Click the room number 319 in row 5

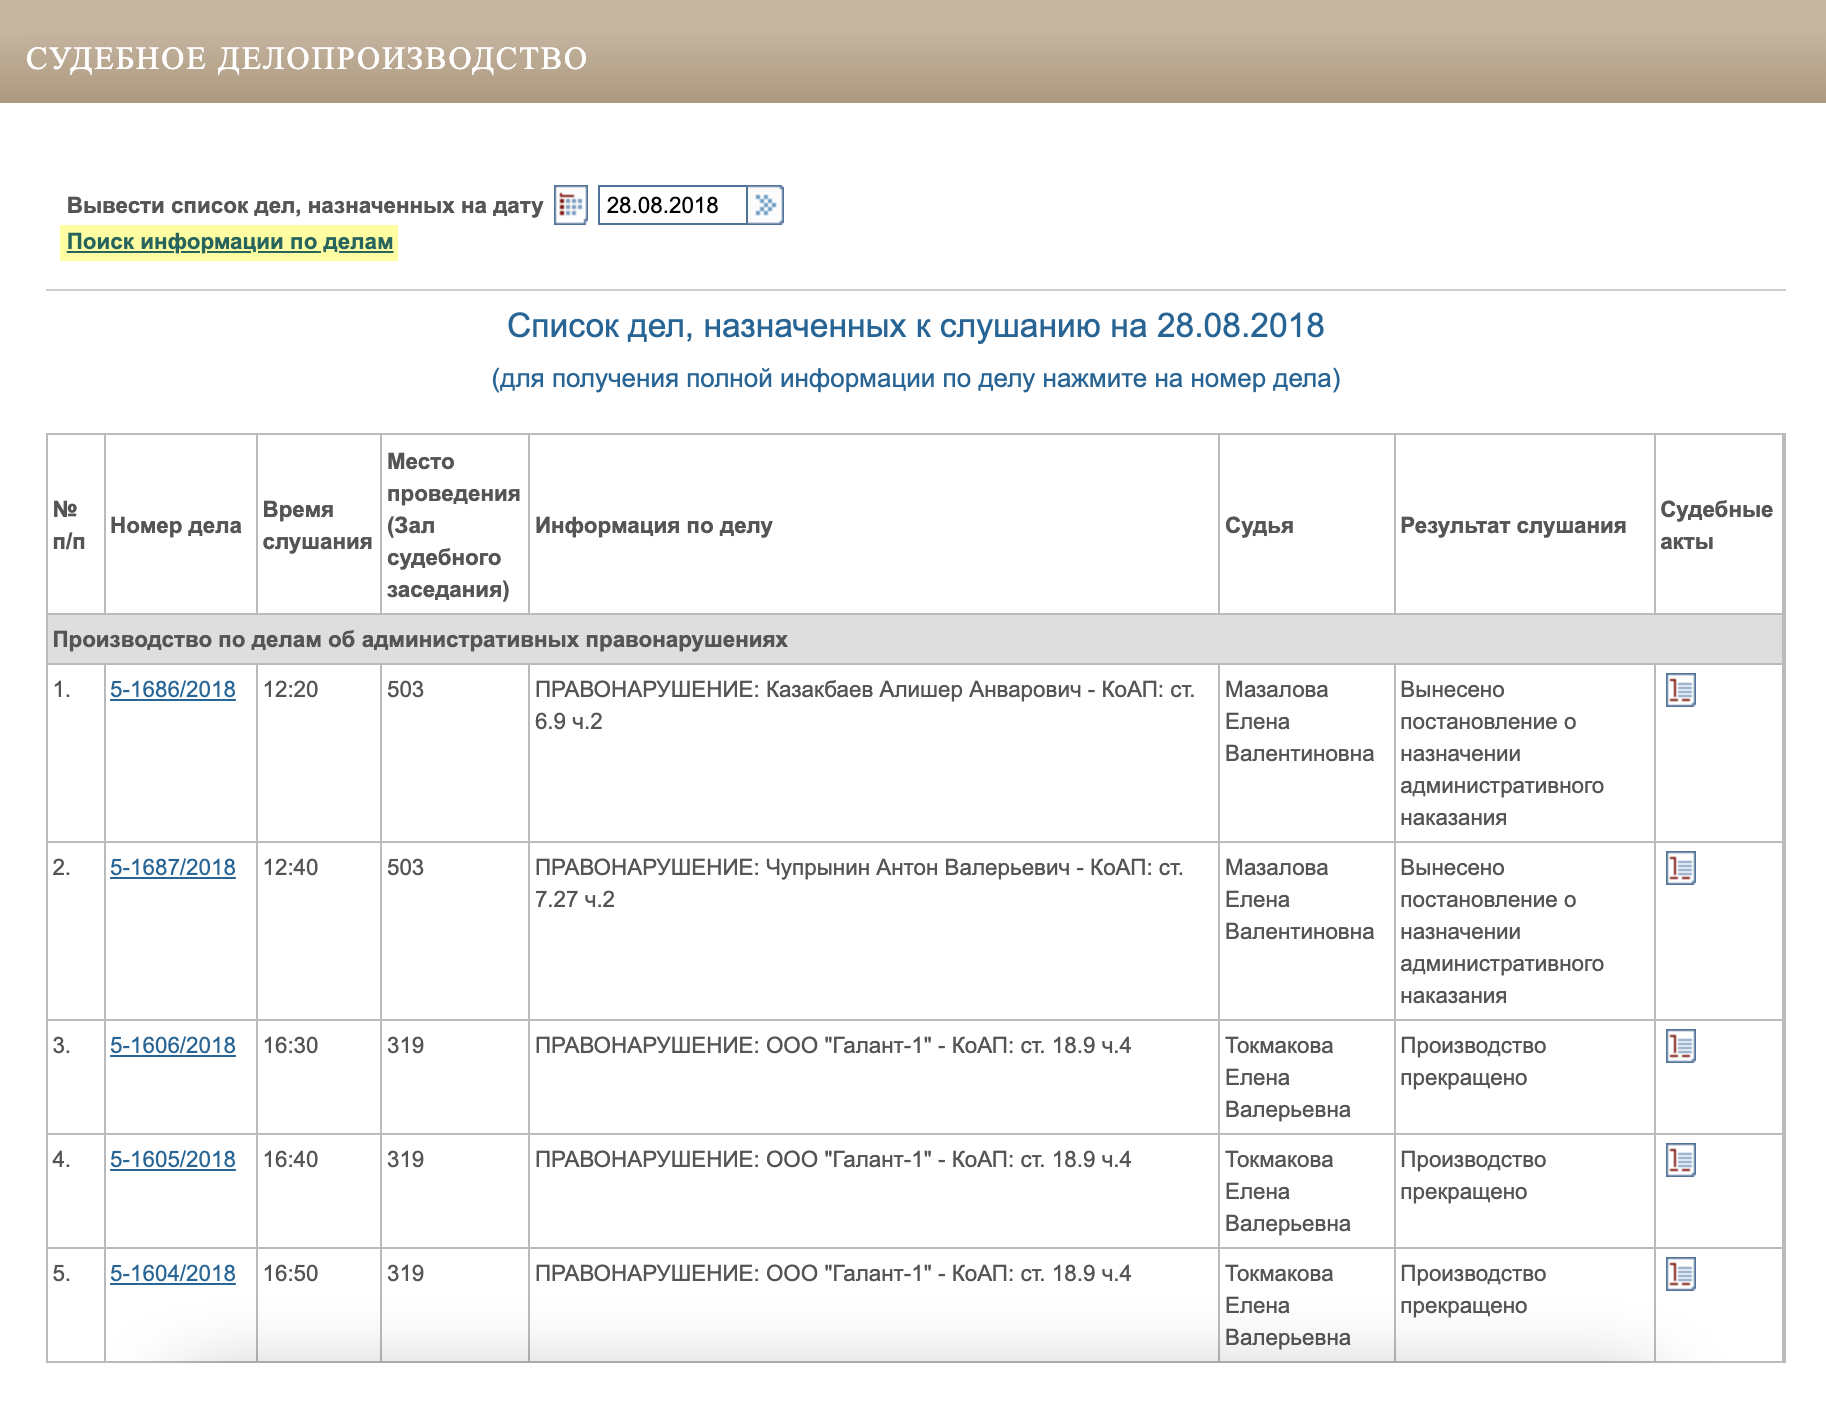coord(405,1274)
